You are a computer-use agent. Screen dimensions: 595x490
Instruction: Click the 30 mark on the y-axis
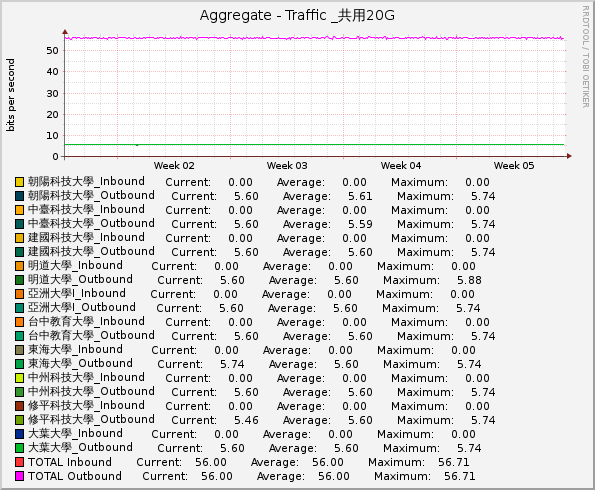pos(52,93)
